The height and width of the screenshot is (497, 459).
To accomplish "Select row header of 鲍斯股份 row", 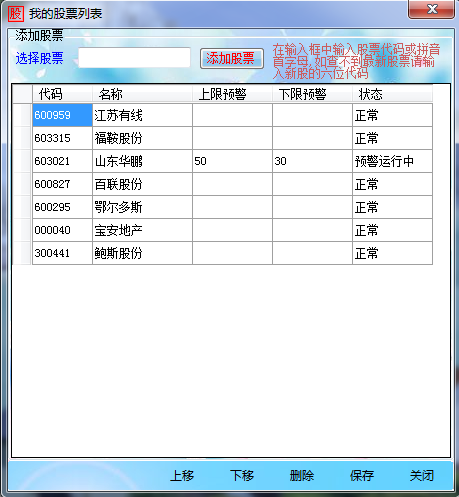I will pos(22,253).
